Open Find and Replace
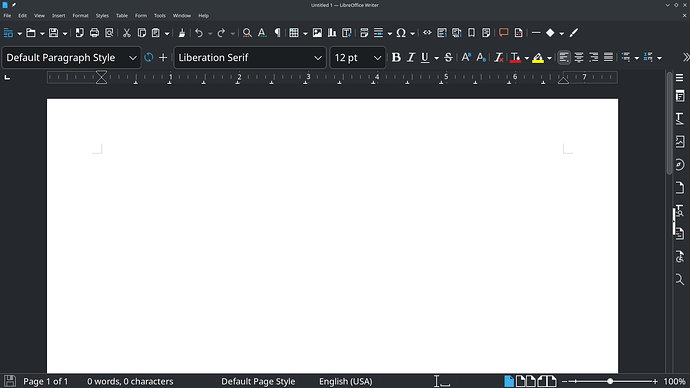Image resolution: width=690 pixels, height=388 pixels. (247, 33)
